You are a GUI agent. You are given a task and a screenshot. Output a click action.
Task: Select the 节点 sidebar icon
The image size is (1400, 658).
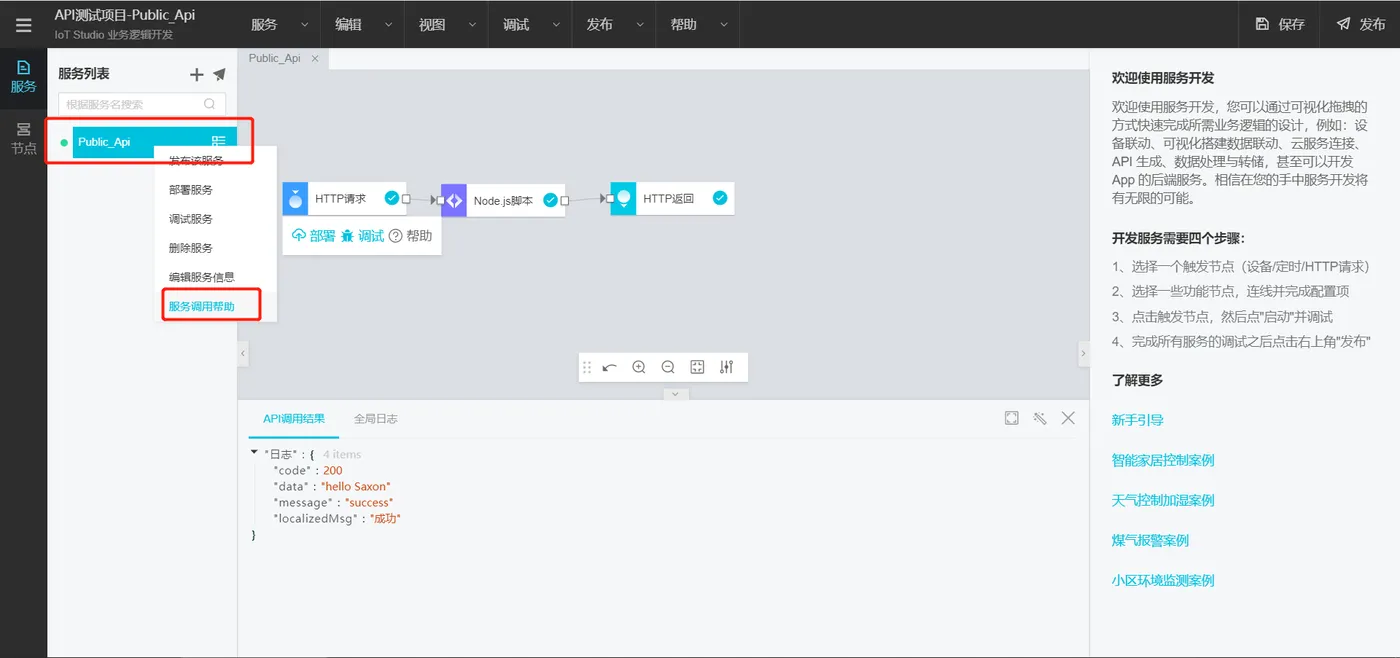pos(23,138)
